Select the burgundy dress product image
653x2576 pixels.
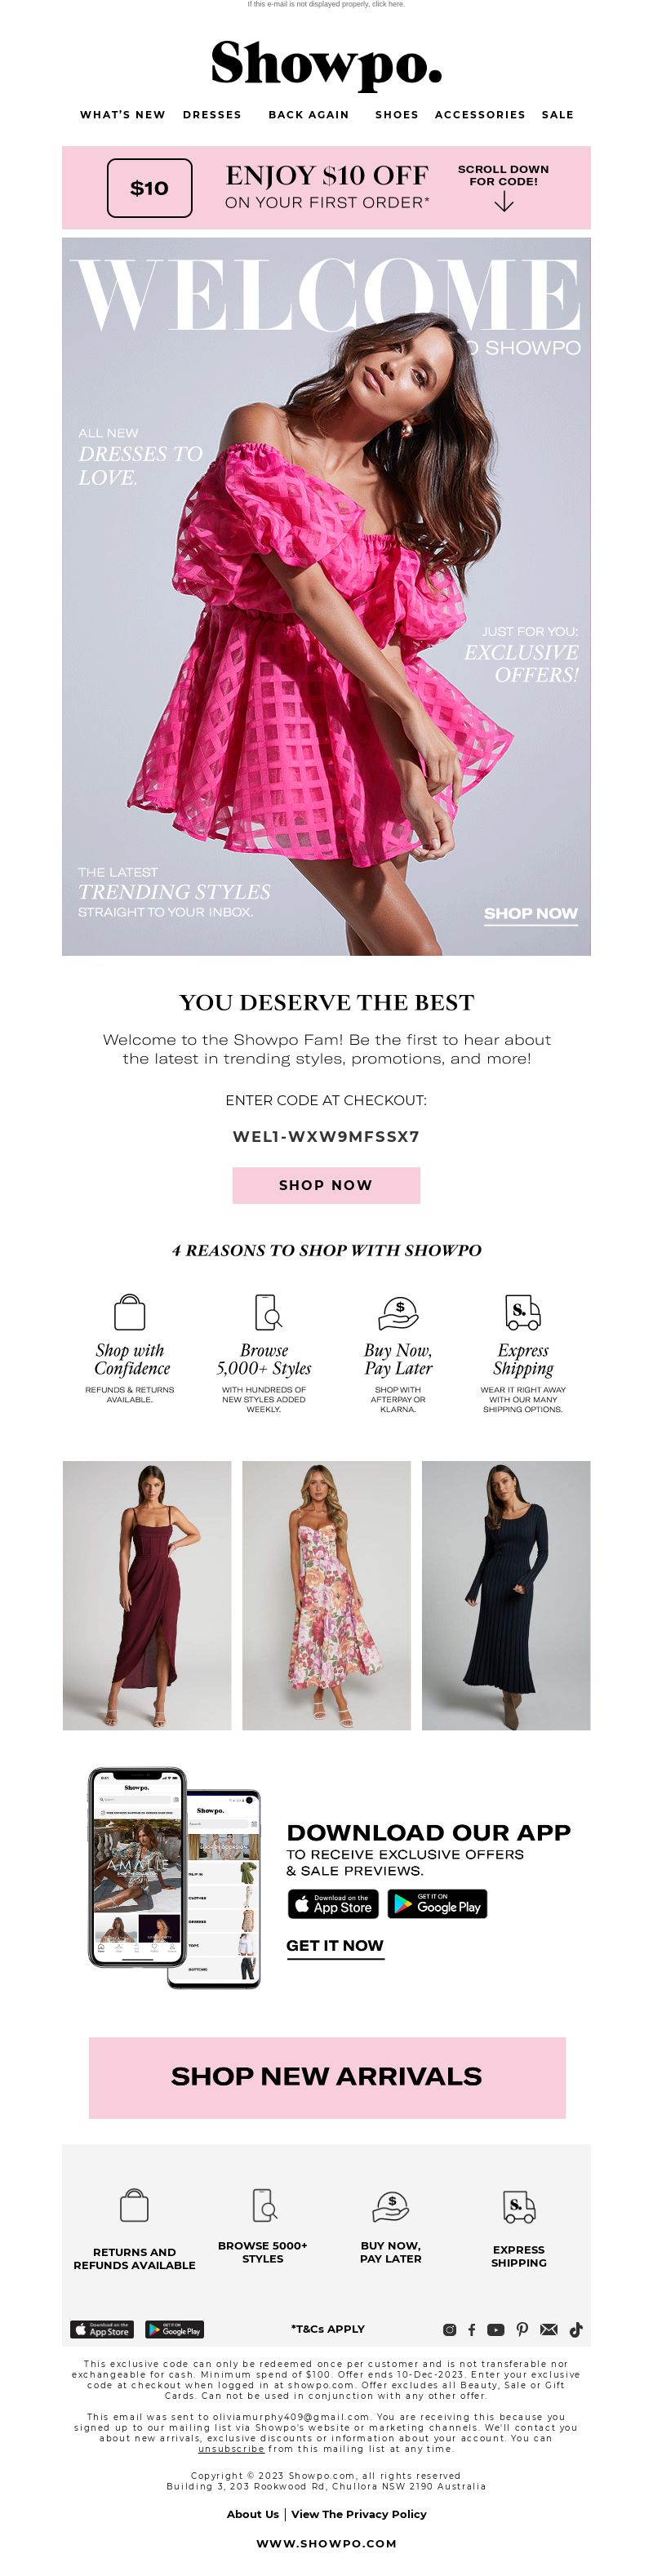147,1595
